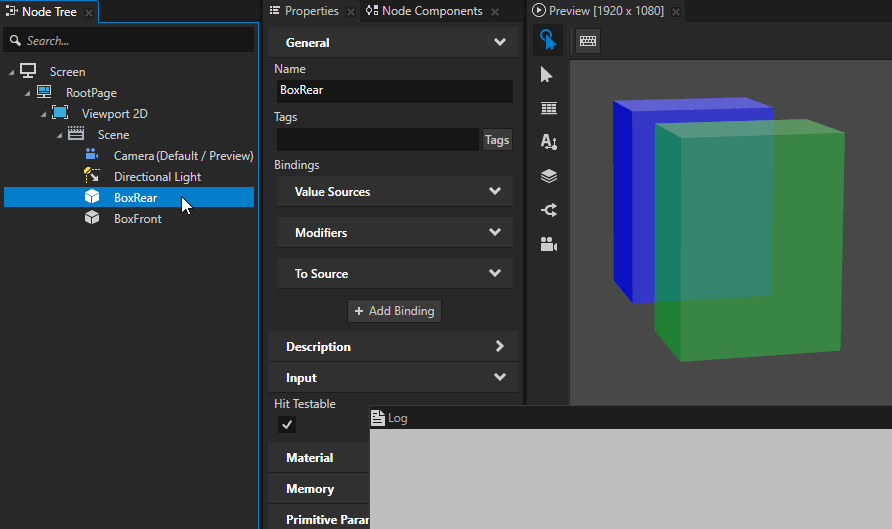The height and width of the screenshot is (529, 892).
Task: Collapse the Input section
Action: tap(499, 377)
